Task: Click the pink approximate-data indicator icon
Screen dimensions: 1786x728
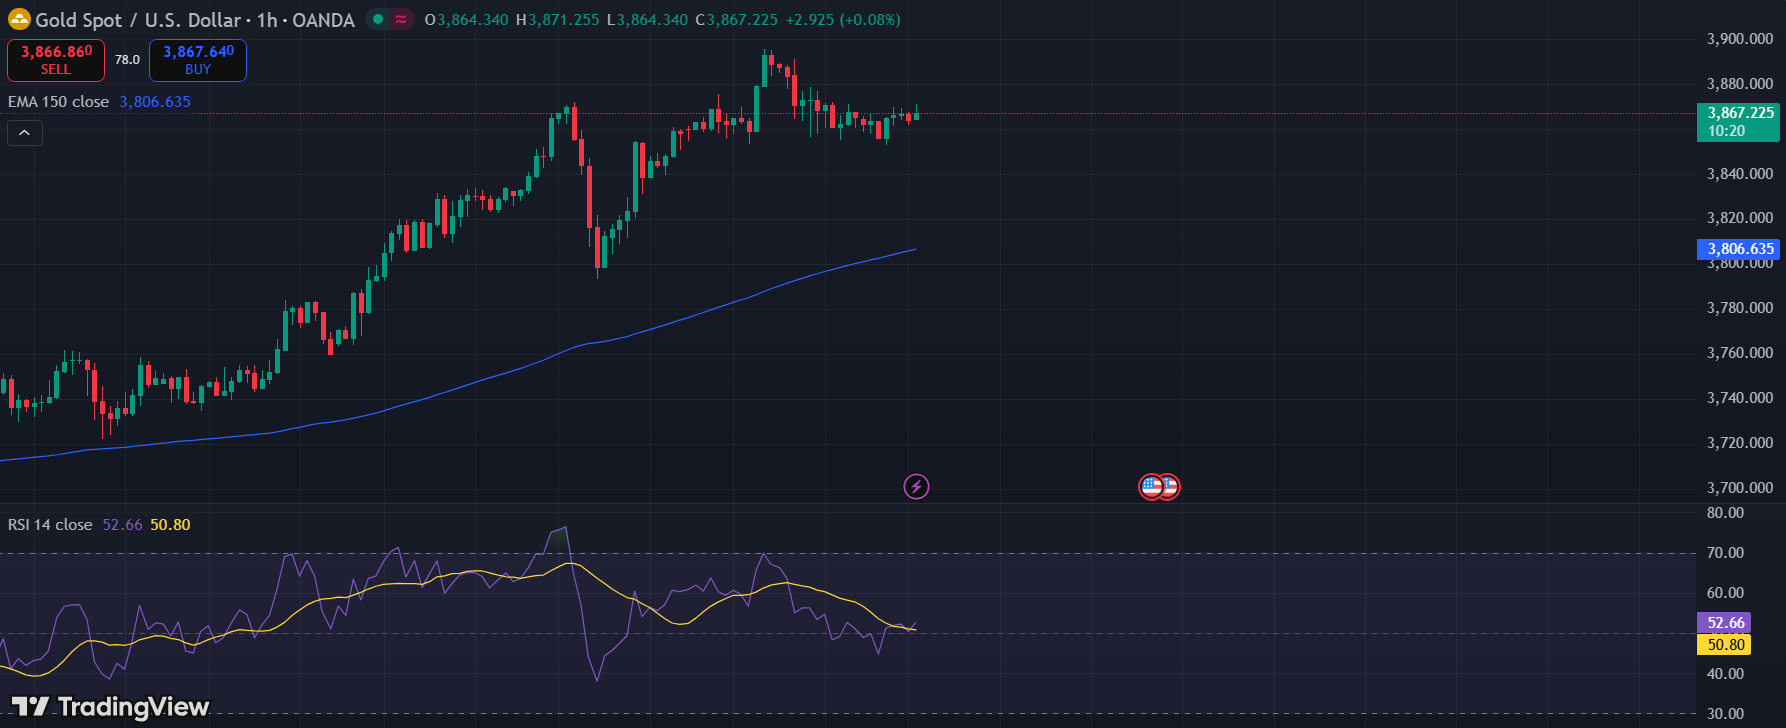Action: 401,19
